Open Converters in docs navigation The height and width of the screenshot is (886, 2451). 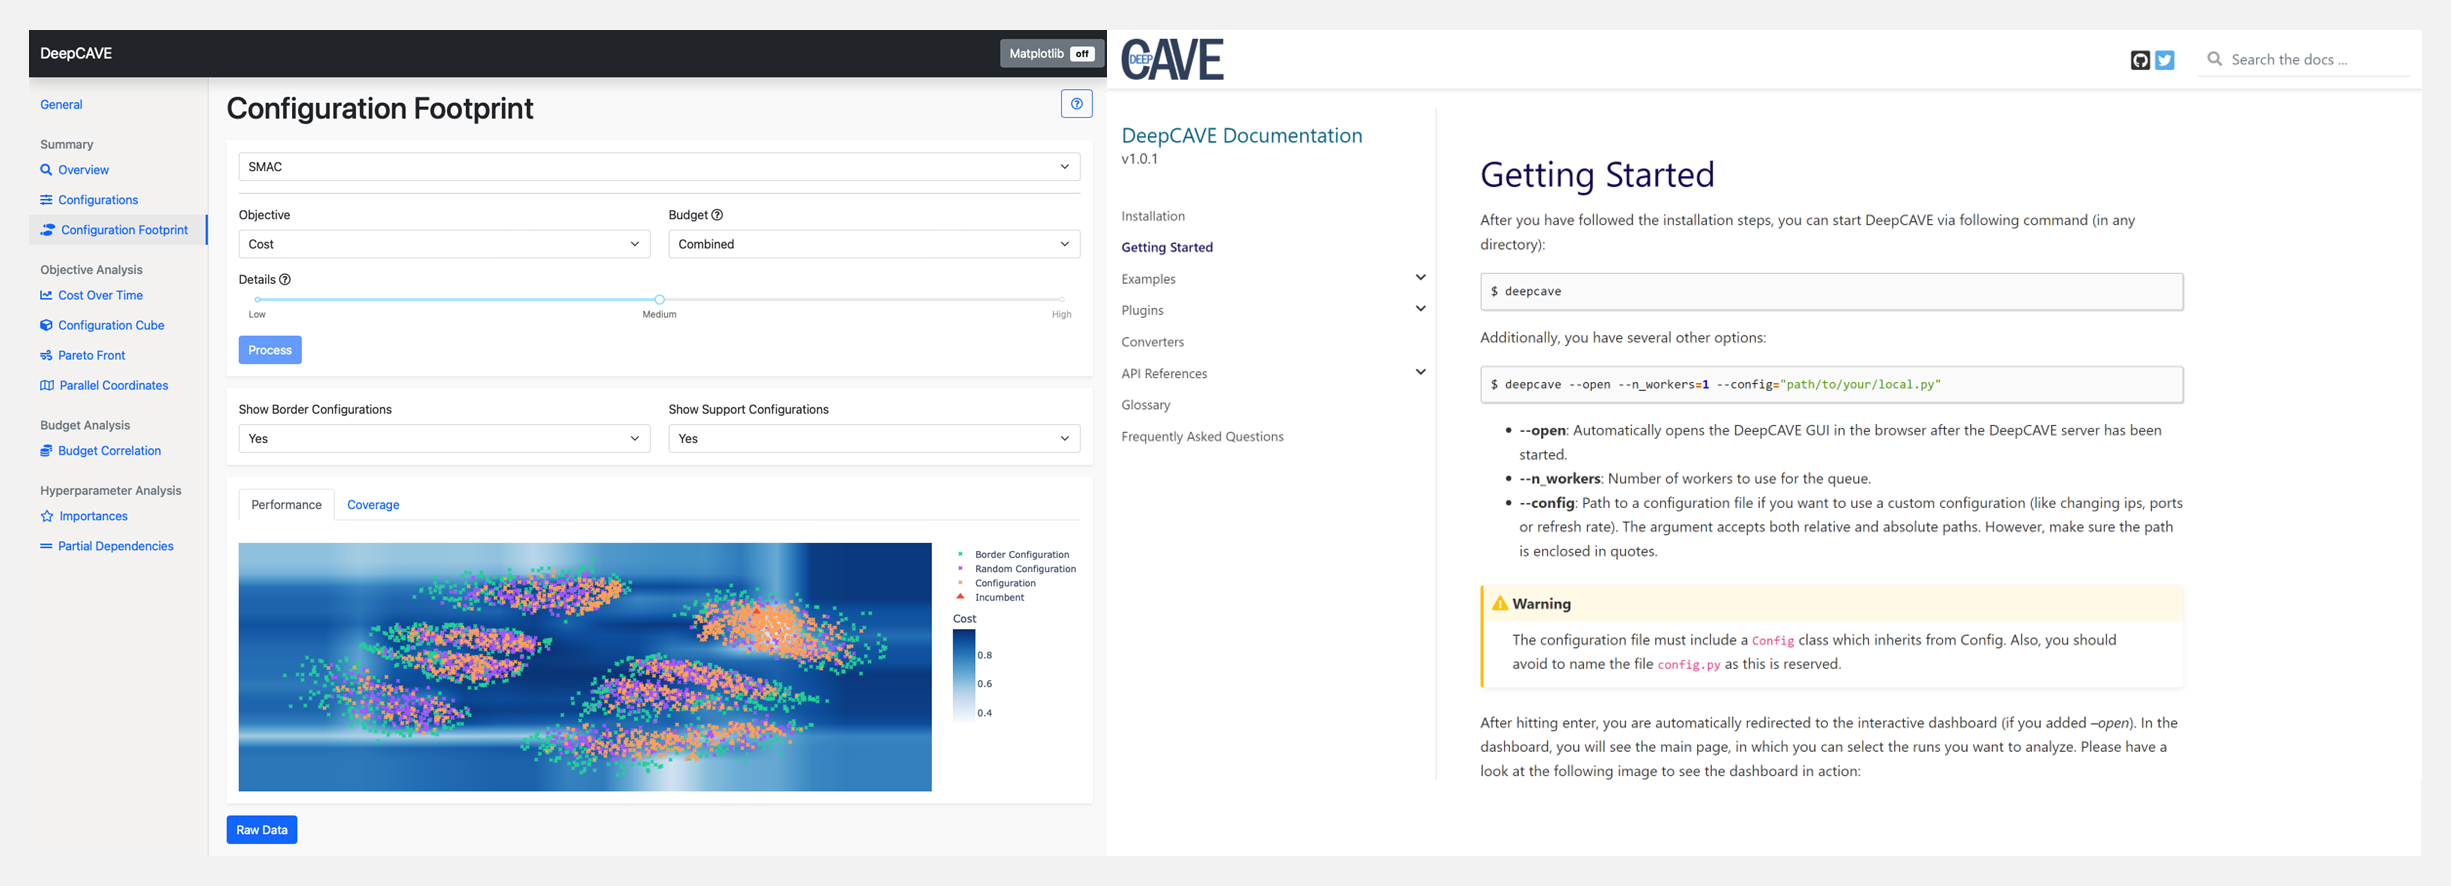[1152, 342]
